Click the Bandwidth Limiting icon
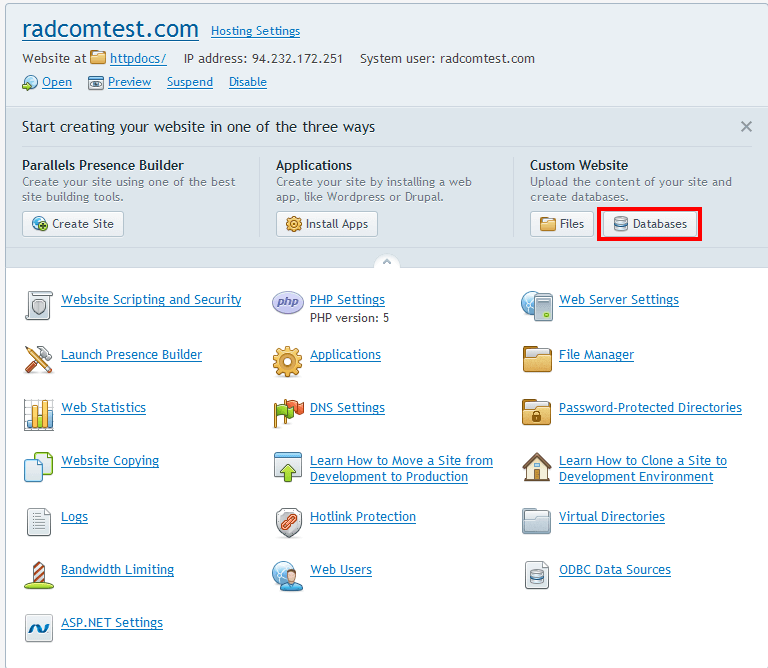Screen dimensions: 768x668 38,575
